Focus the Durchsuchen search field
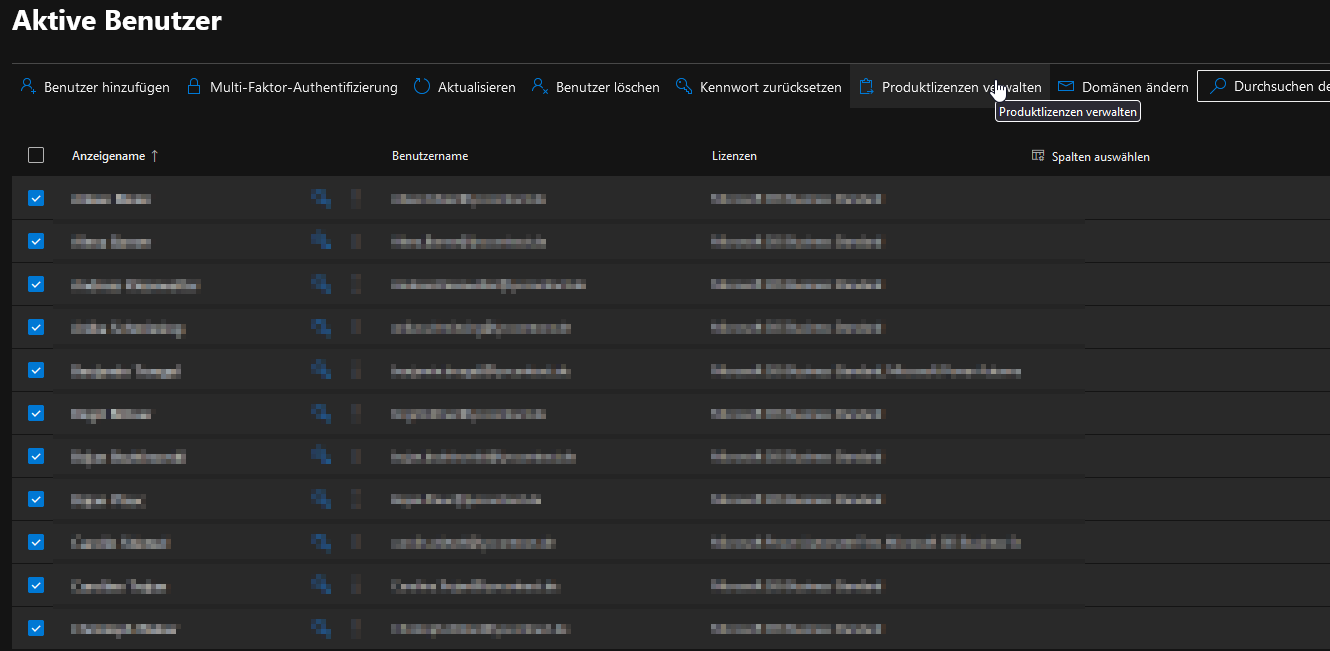The width and height of the screenshot is (1330, 651). (x=1263, y=86)
